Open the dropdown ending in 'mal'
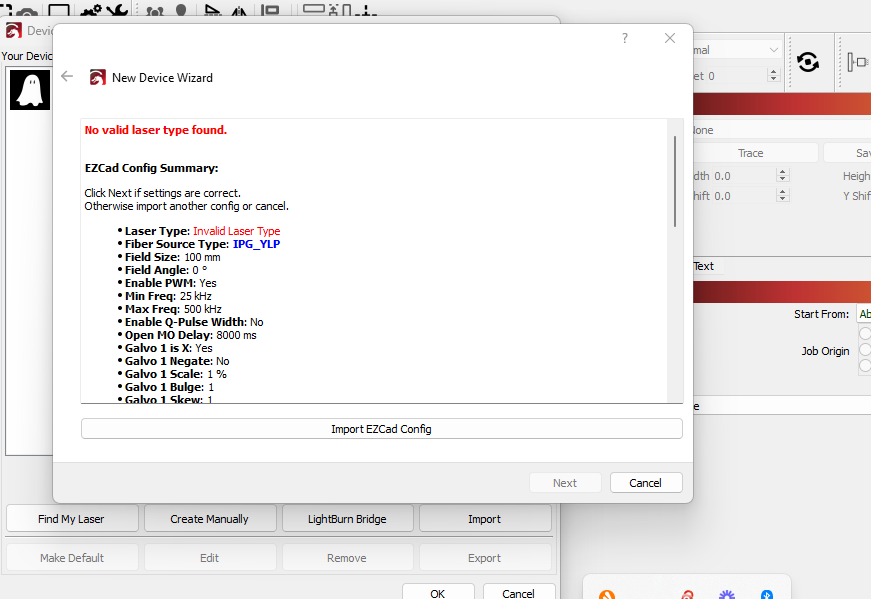 coord(737,50)
